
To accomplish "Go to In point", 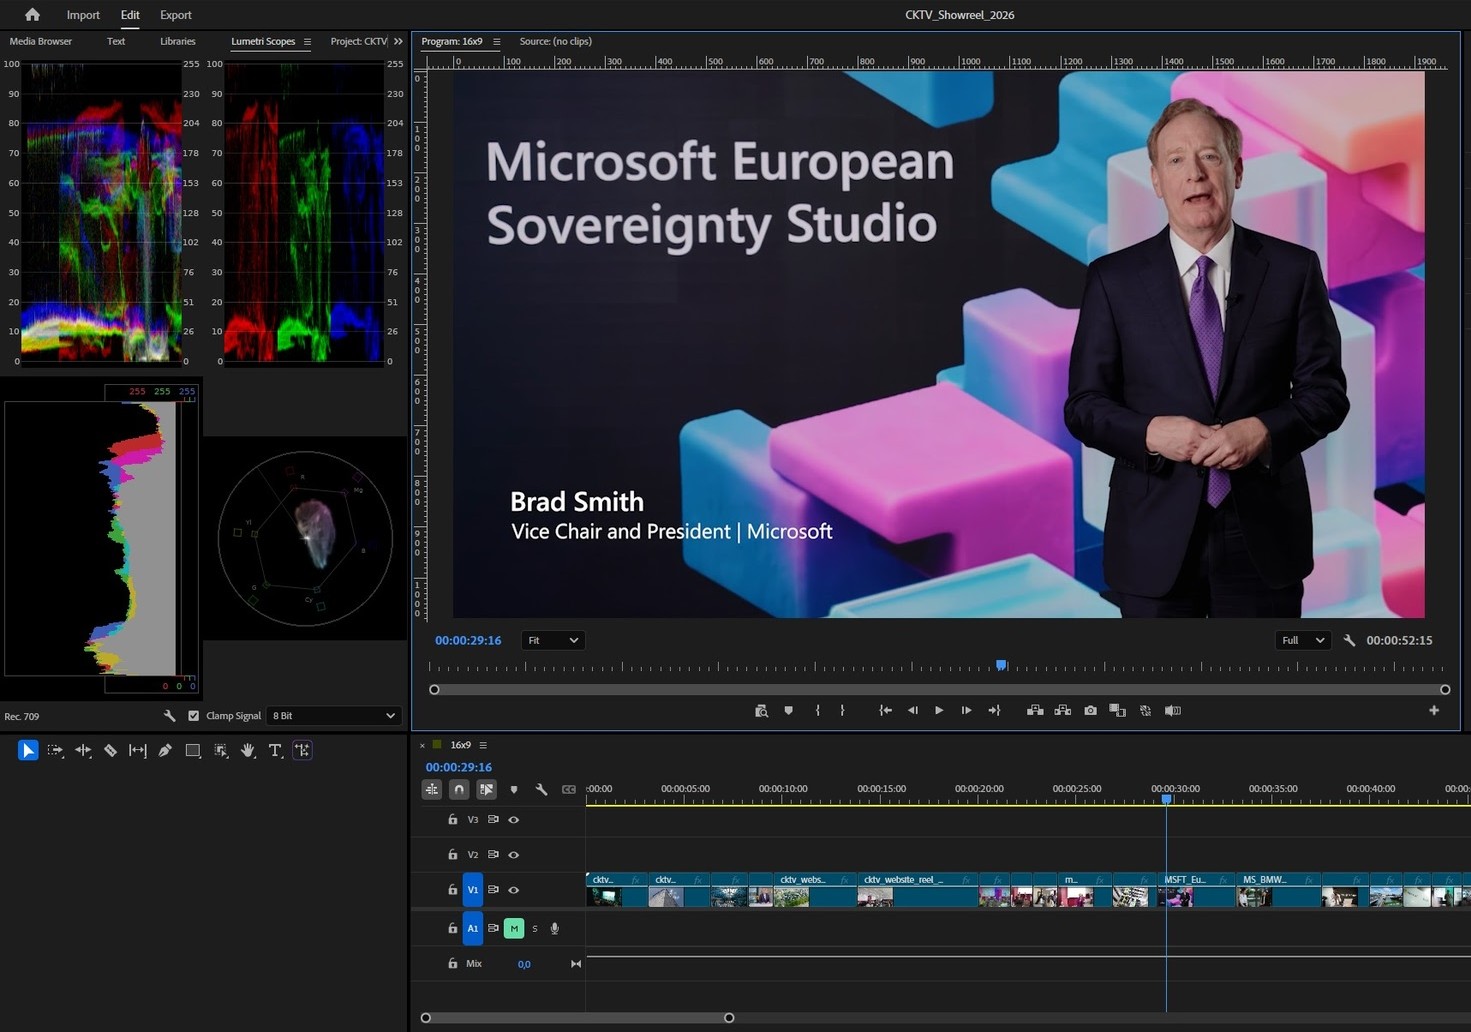I will click(x=885, y=710).
